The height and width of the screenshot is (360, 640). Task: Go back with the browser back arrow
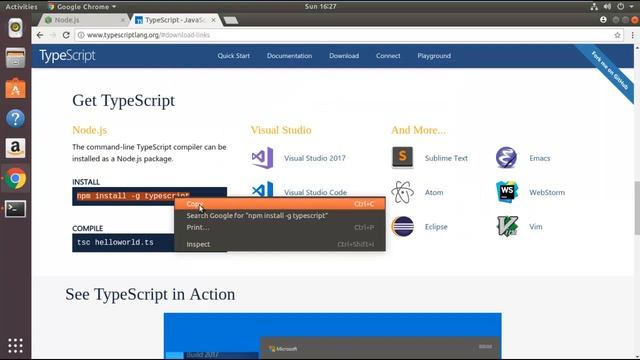40,35
